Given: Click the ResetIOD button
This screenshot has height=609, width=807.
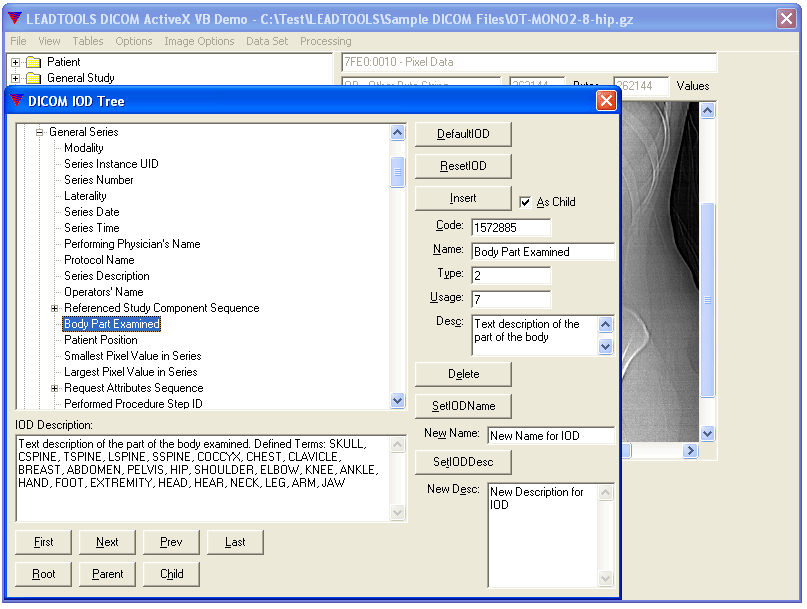Looking at the screenshot, I should [462, 166].
